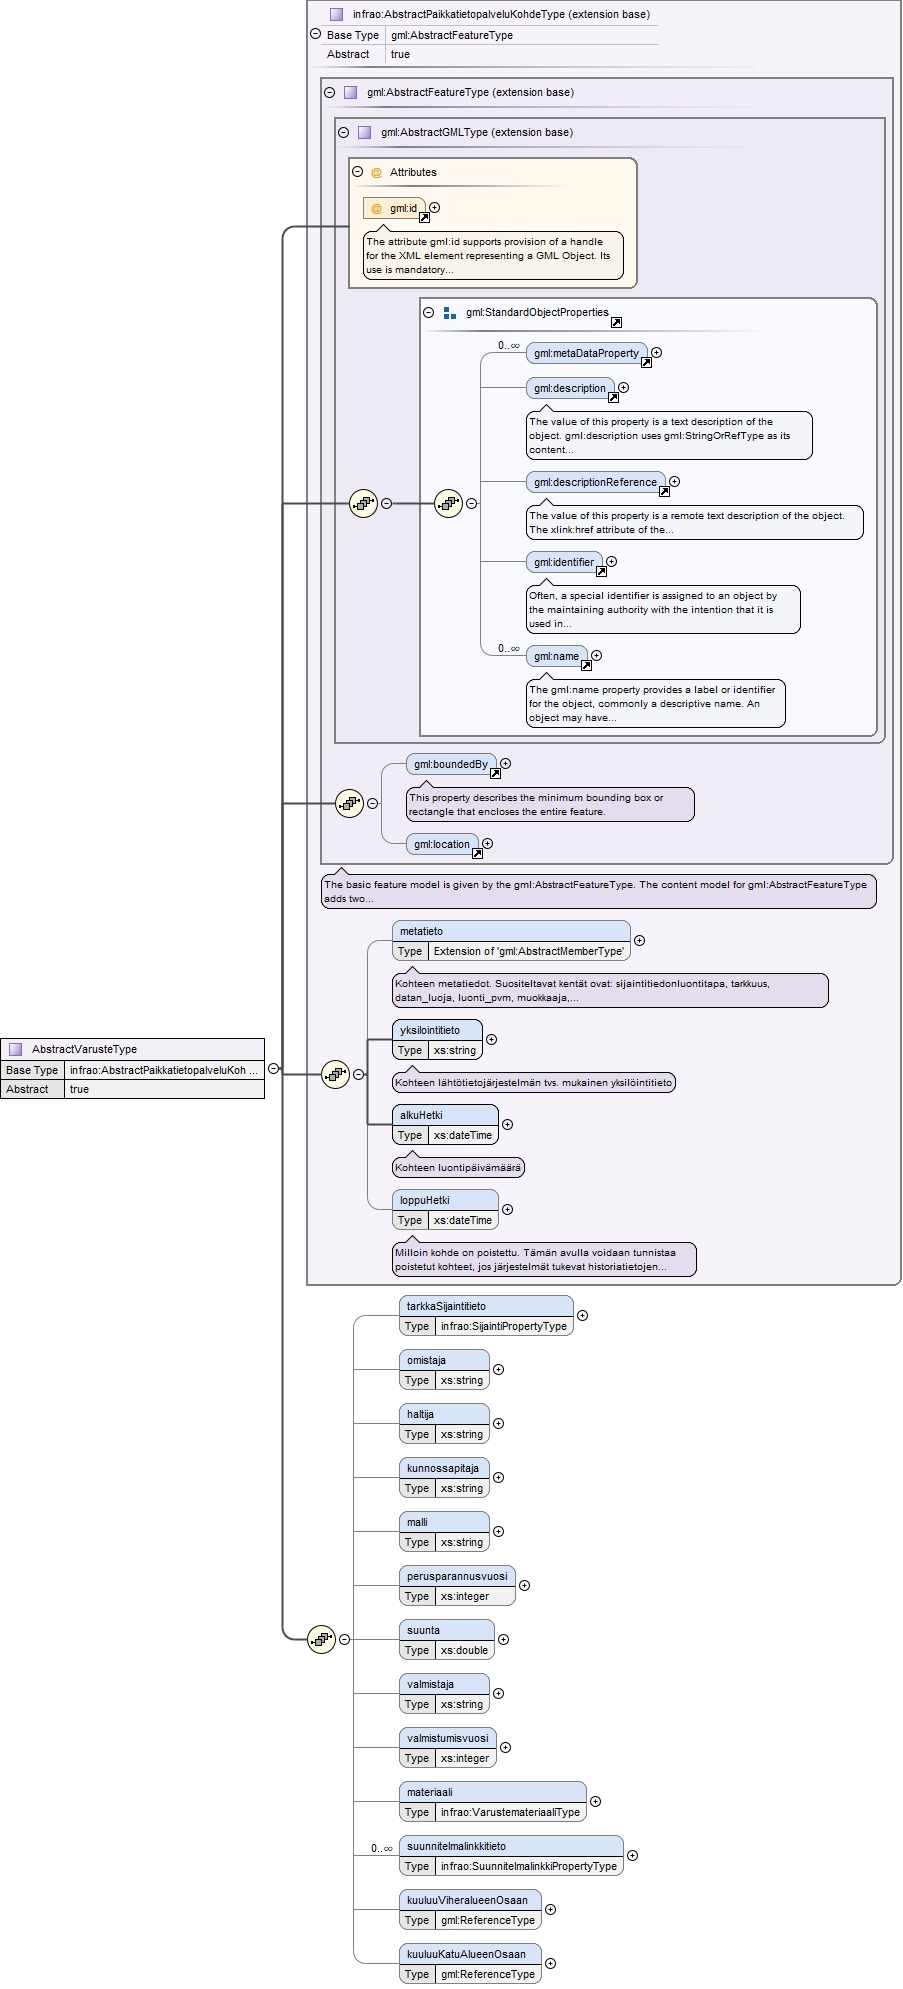Click the gml:id reference arrow icon
This screenshot has height=1989, width=903.
[424, 217]
